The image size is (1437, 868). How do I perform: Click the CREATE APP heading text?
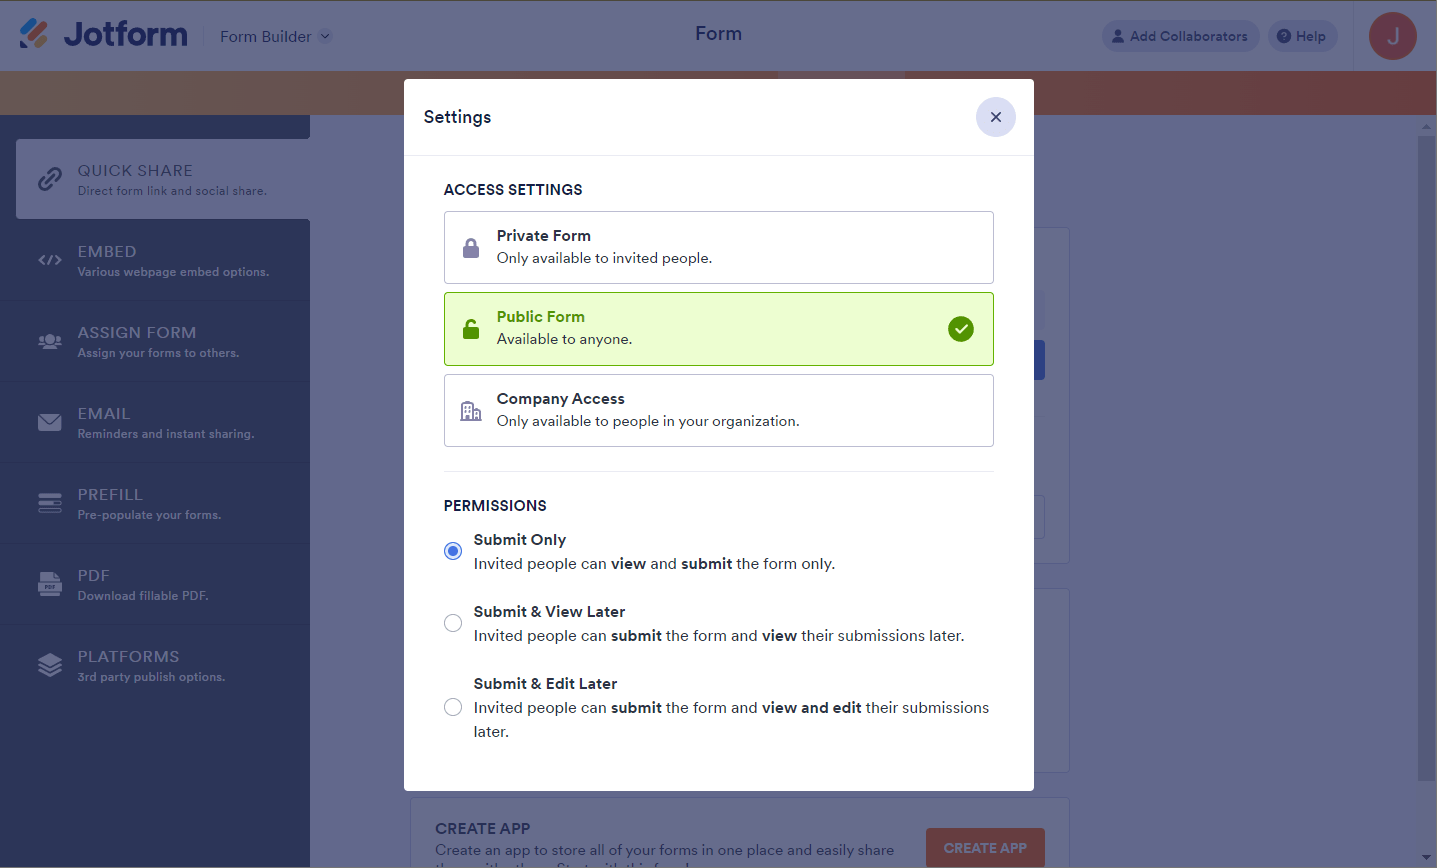483,829
